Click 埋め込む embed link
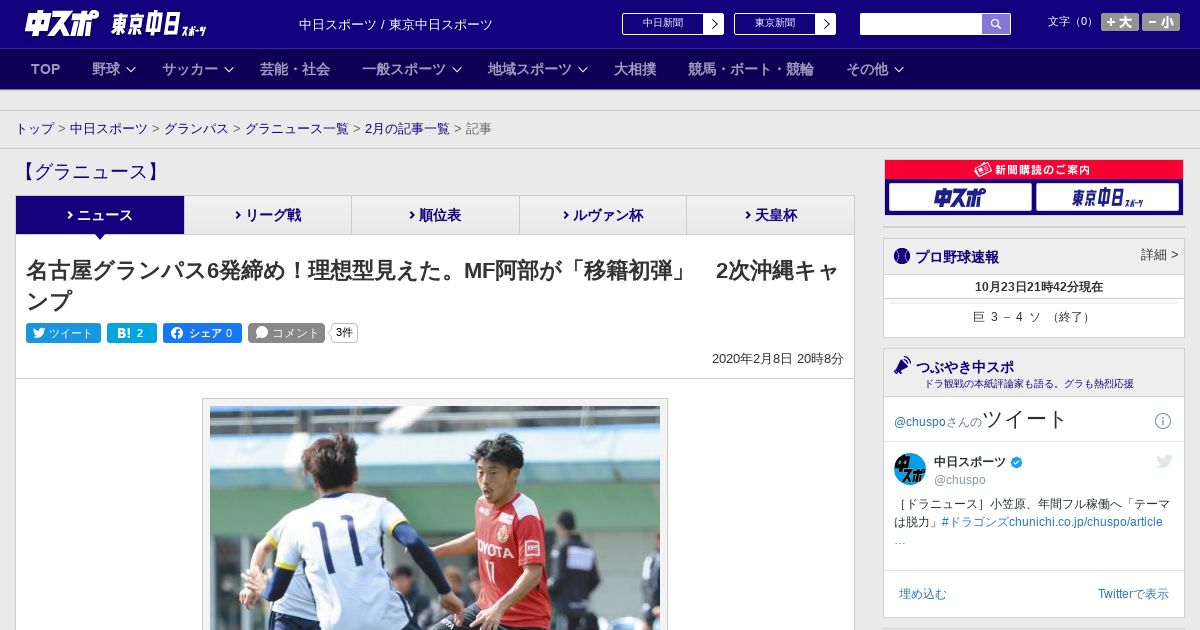The image size is (1200, 630). 922,594
